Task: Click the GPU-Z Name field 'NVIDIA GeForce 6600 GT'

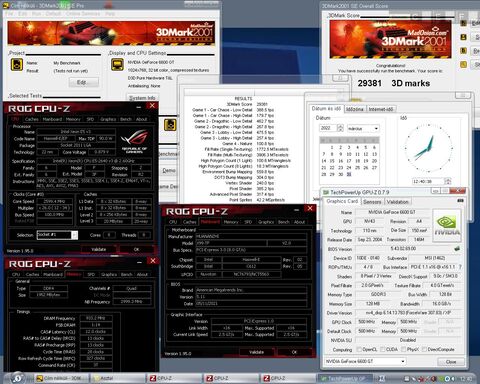Action: pyautogui.click(x=392, y=212)
